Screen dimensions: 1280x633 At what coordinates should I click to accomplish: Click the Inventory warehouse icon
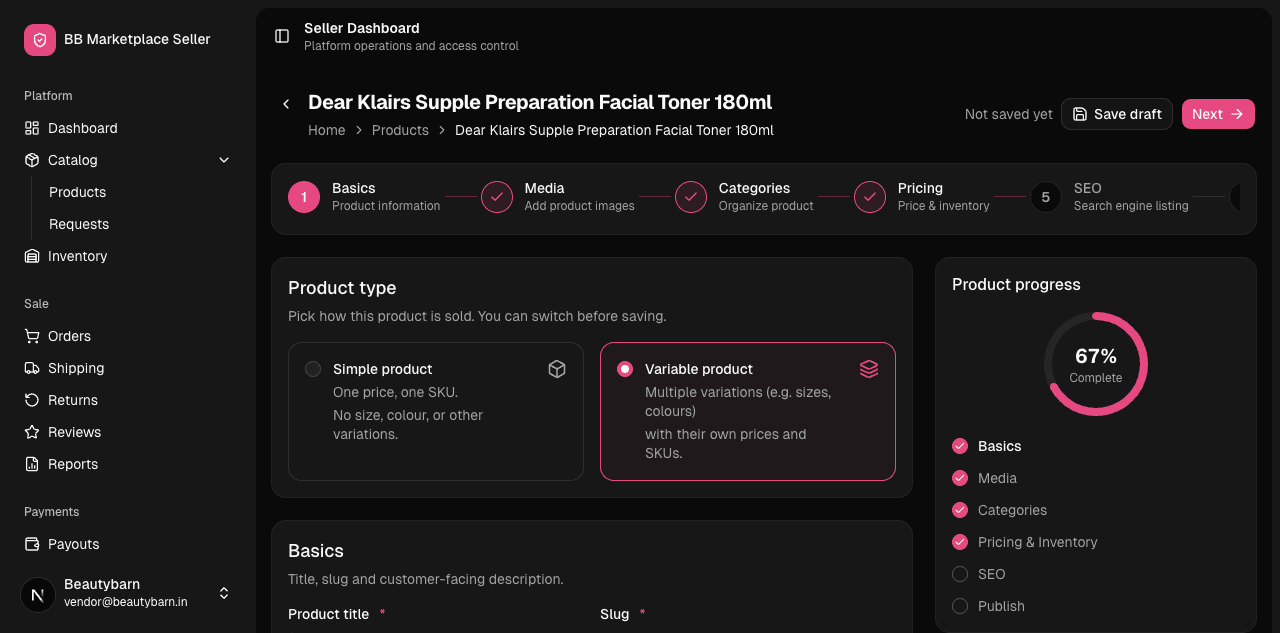click(x=32, y=256)
